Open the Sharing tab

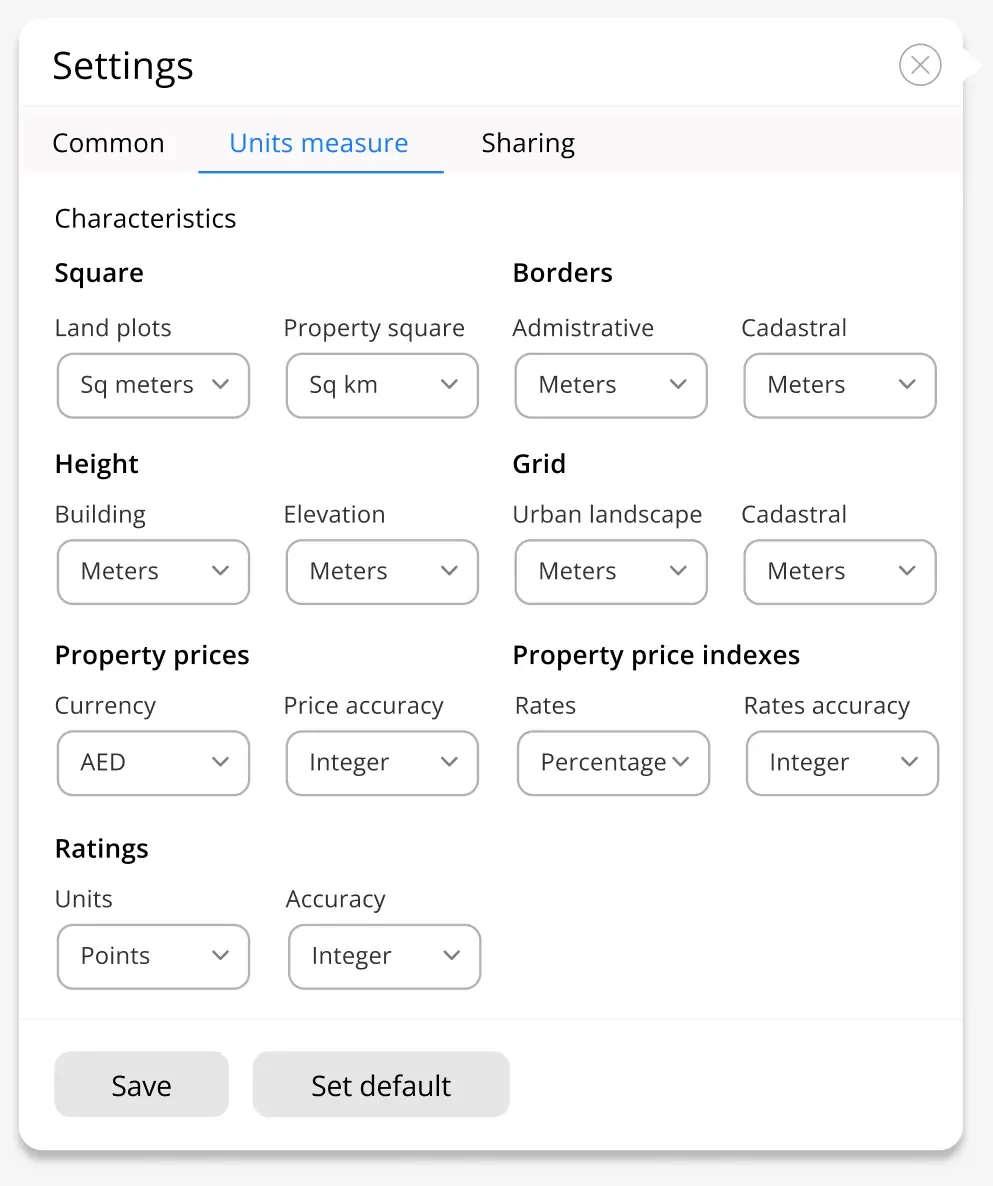[x=528, y=143]
